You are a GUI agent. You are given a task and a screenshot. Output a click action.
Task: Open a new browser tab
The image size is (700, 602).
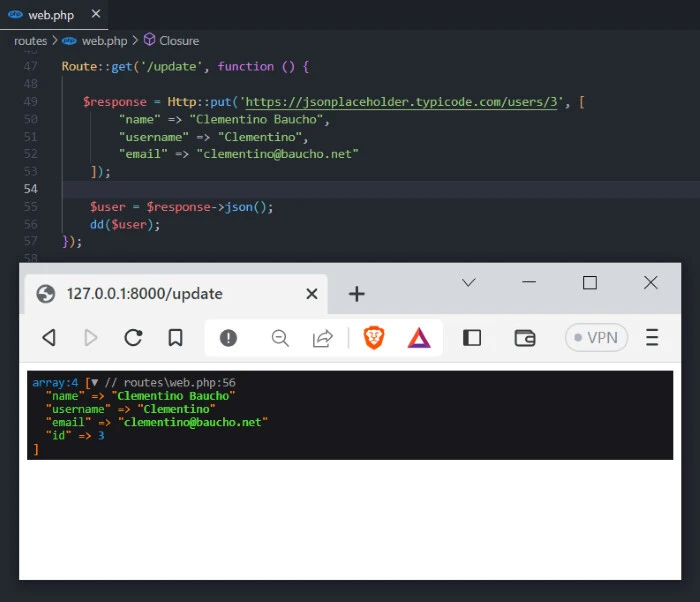click(356, 293)
